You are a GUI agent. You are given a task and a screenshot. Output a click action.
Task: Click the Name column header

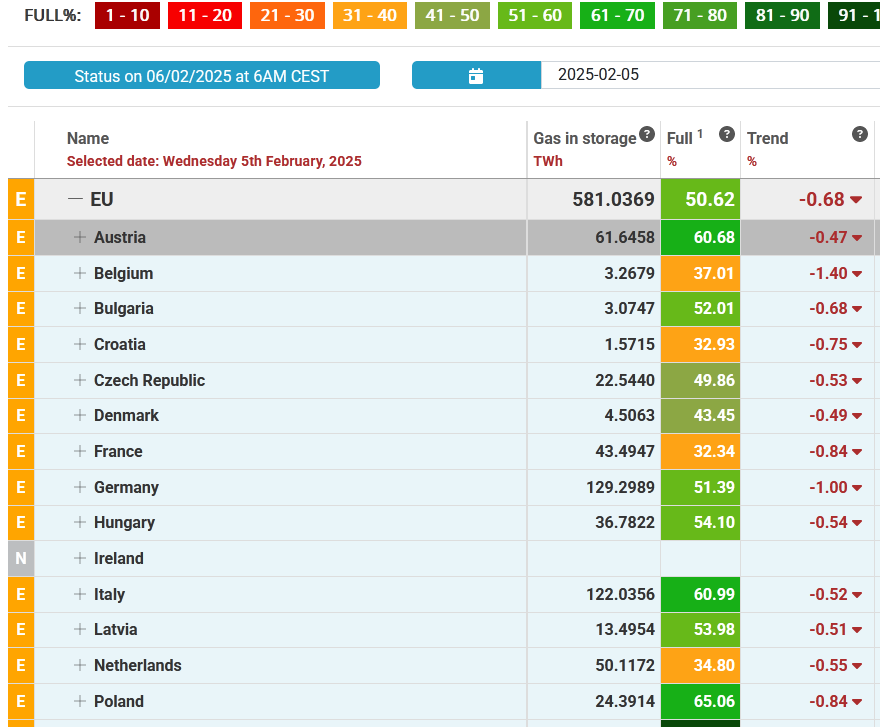(88, 138)
